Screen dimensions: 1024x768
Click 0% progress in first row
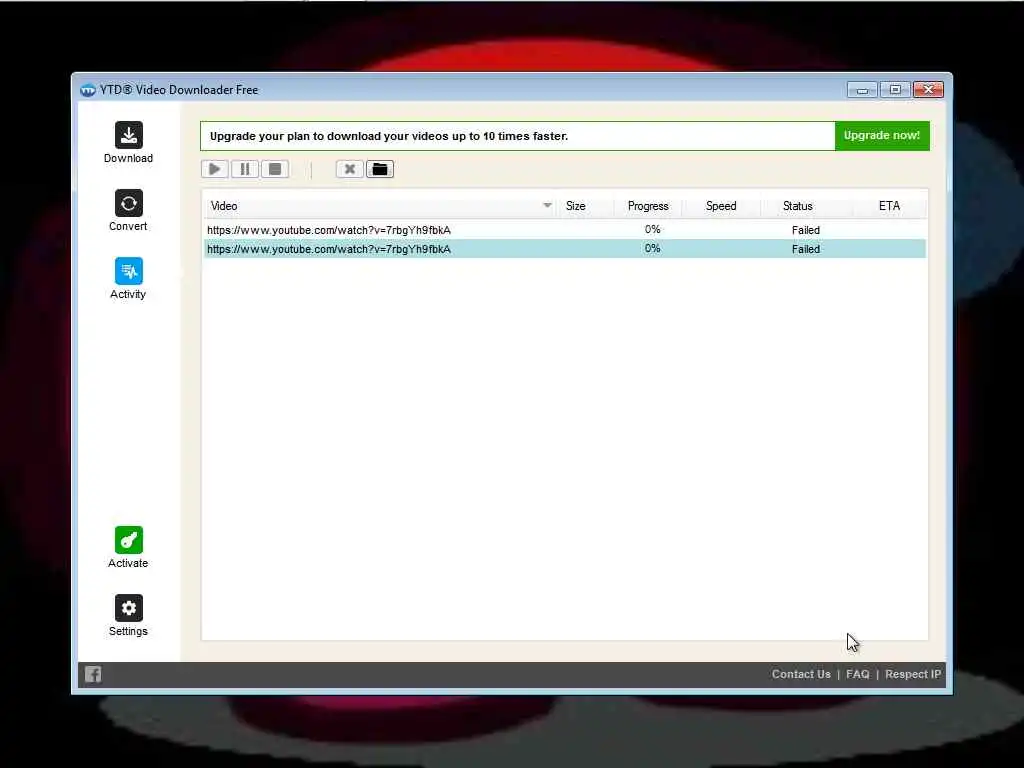pyautogui.click(x=652, y=229)
